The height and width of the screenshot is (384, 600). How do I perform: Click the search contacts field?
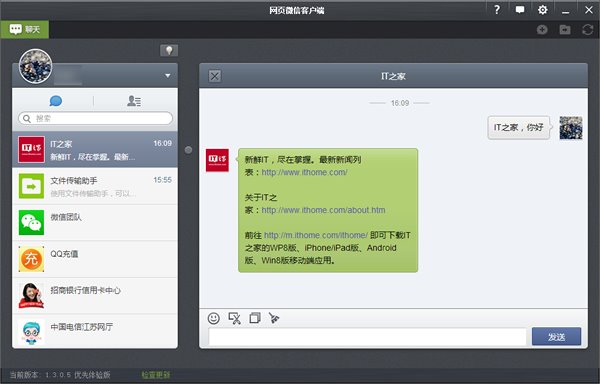click(x=95, y=119)
